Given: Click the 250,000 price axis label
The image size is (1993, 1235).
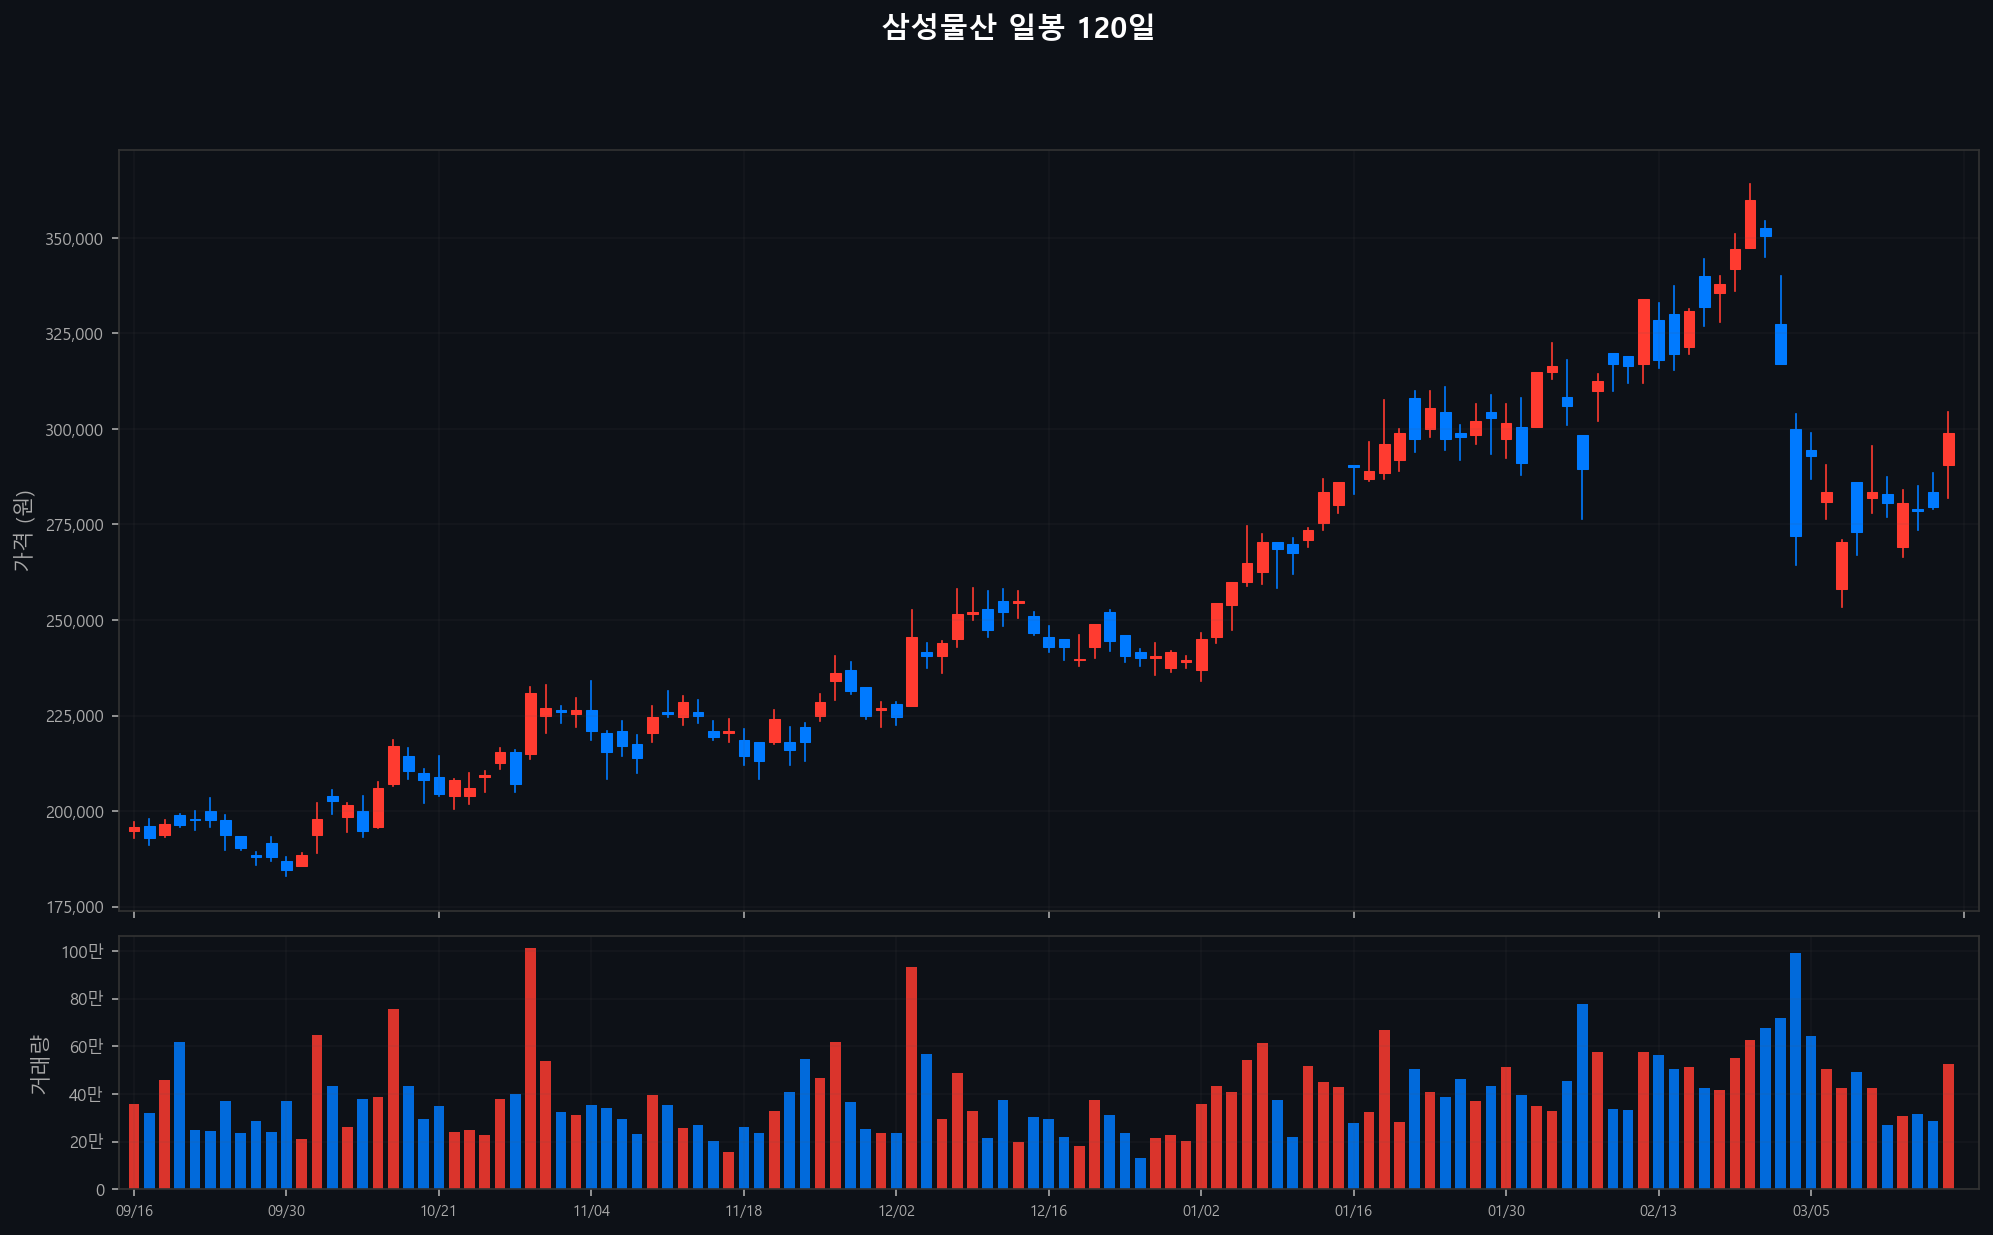Looking at the screenshot, I should click(74, 621).
